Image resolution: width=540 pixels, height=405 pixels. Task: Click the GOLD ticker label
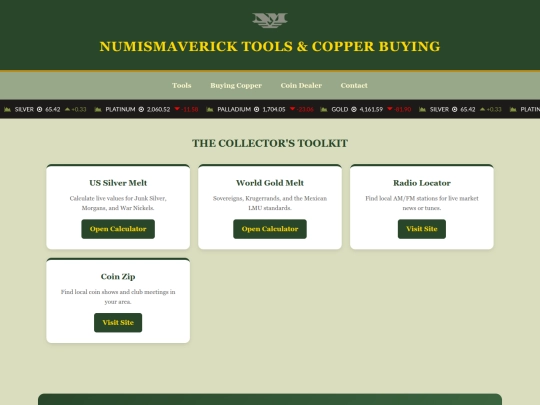click(x=340, y=109)
